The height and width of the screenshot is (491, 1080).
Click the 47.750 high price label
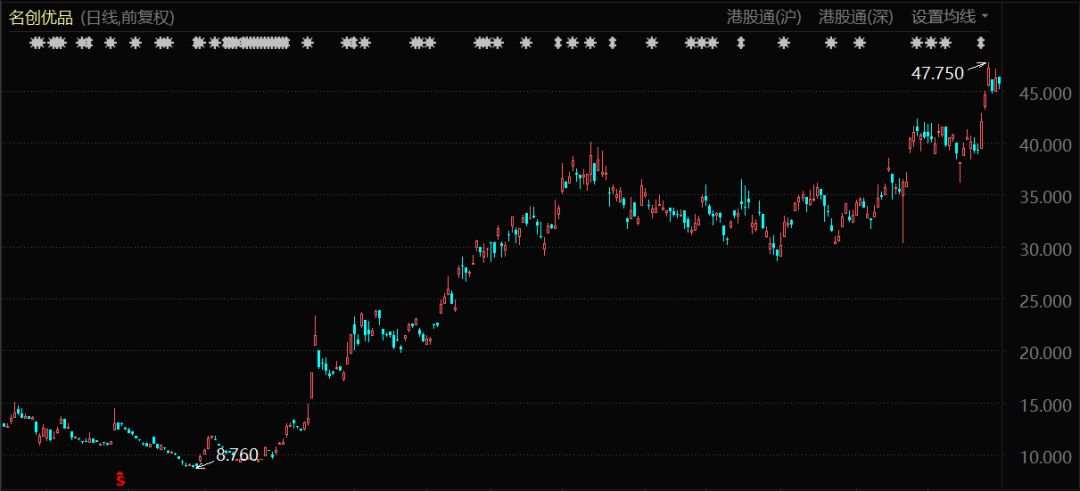click(x=937, y=72)
